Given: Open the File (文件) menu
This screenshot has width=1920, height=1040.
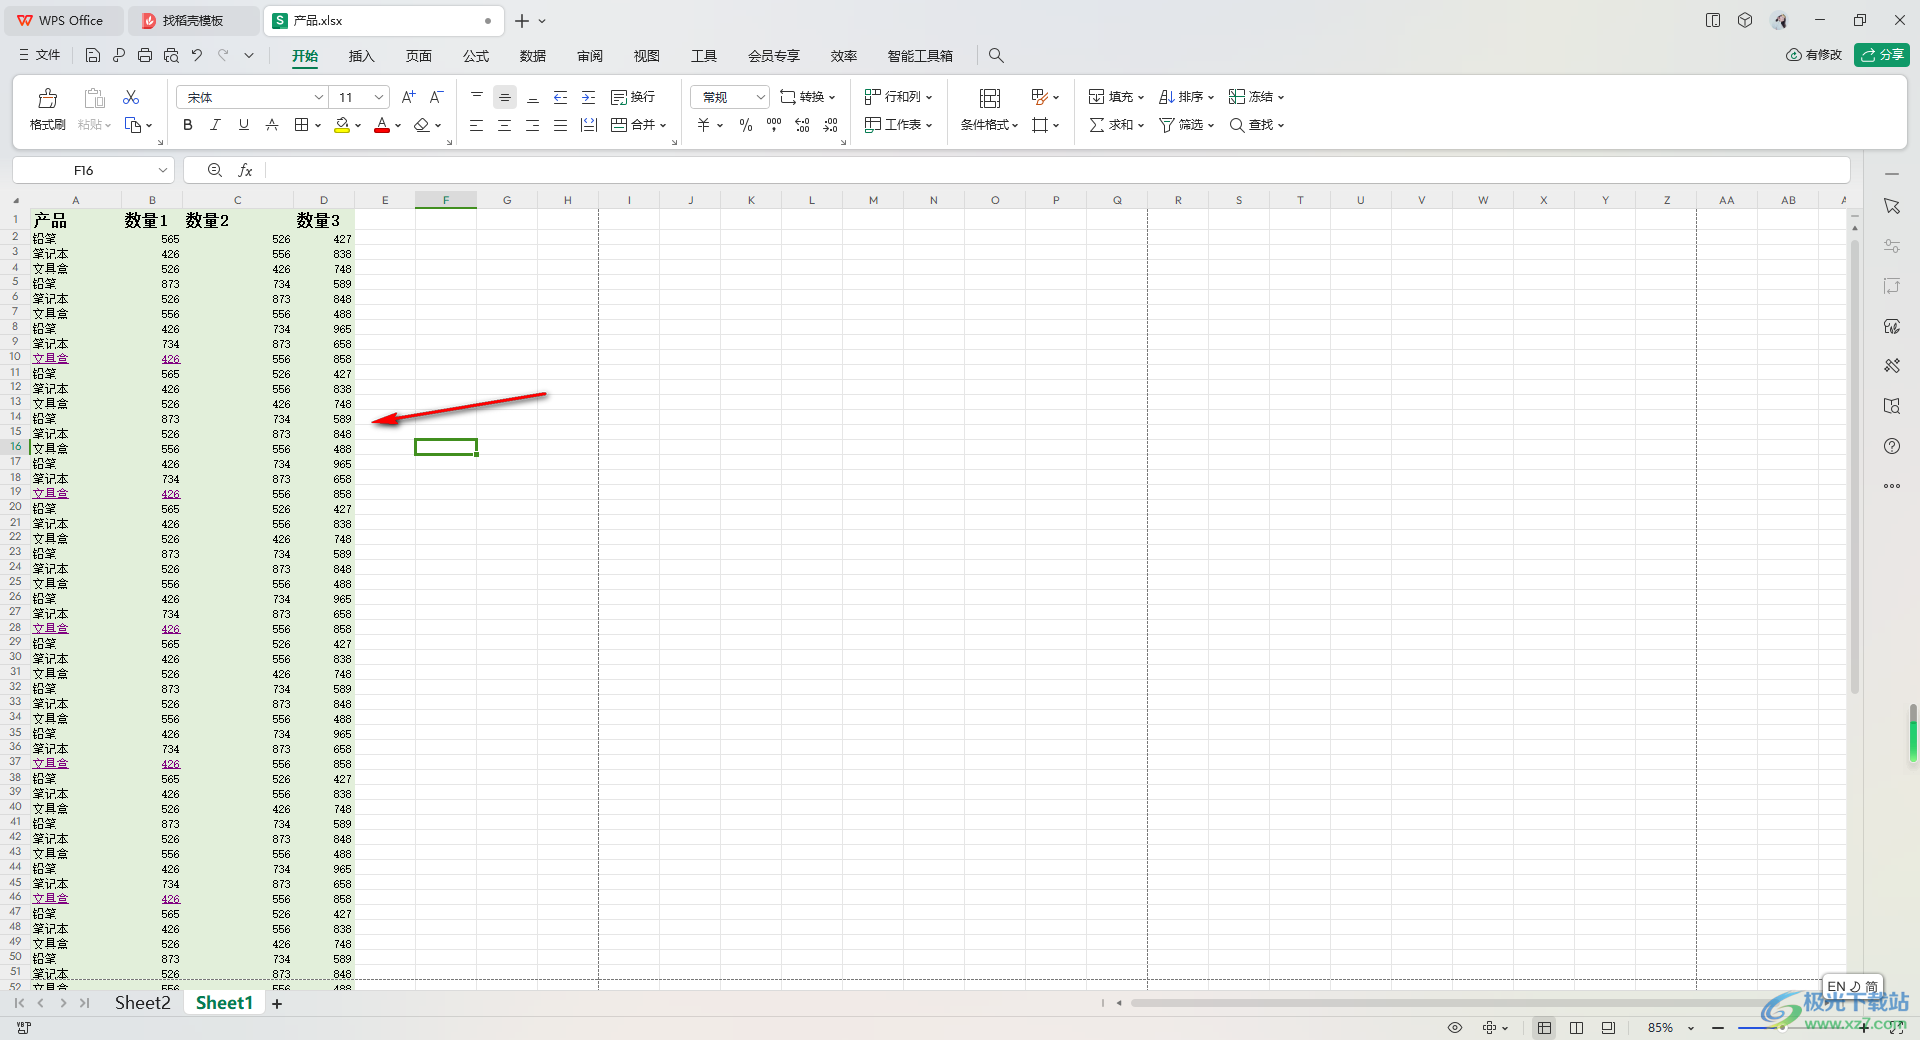Looking at the screenshot, I should [x=39, y=56].
